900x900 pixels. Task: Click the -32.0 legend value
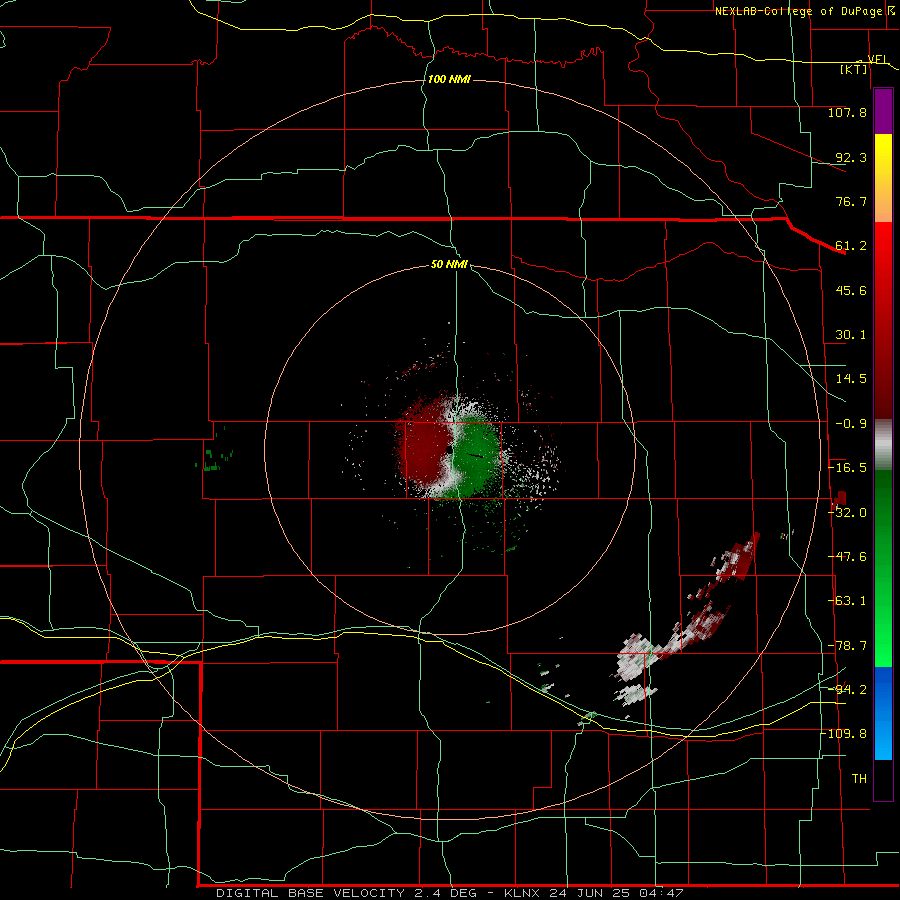point(847,513)
